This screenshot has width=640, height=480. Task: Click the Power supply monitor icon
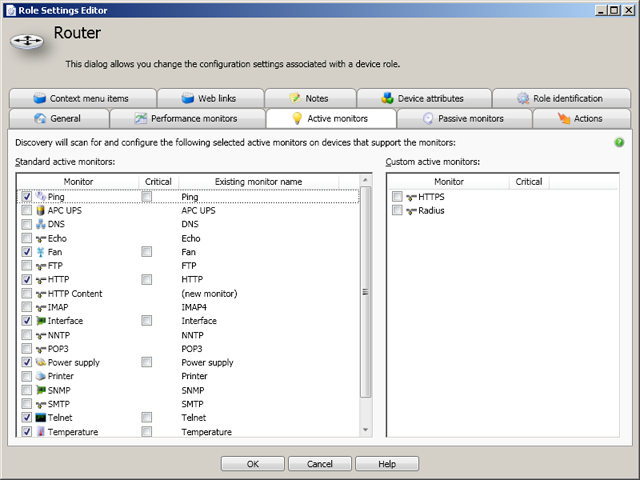(x=41, y=362)
